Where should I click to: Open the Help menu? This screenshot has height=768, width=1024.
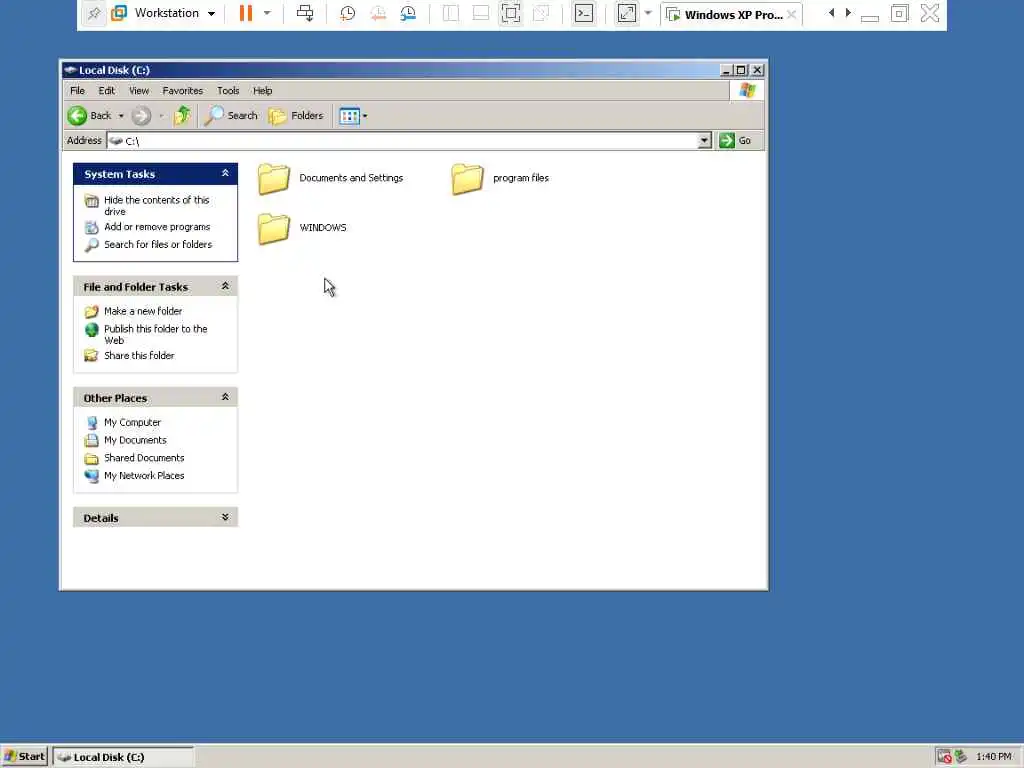[x=263, y=91]
